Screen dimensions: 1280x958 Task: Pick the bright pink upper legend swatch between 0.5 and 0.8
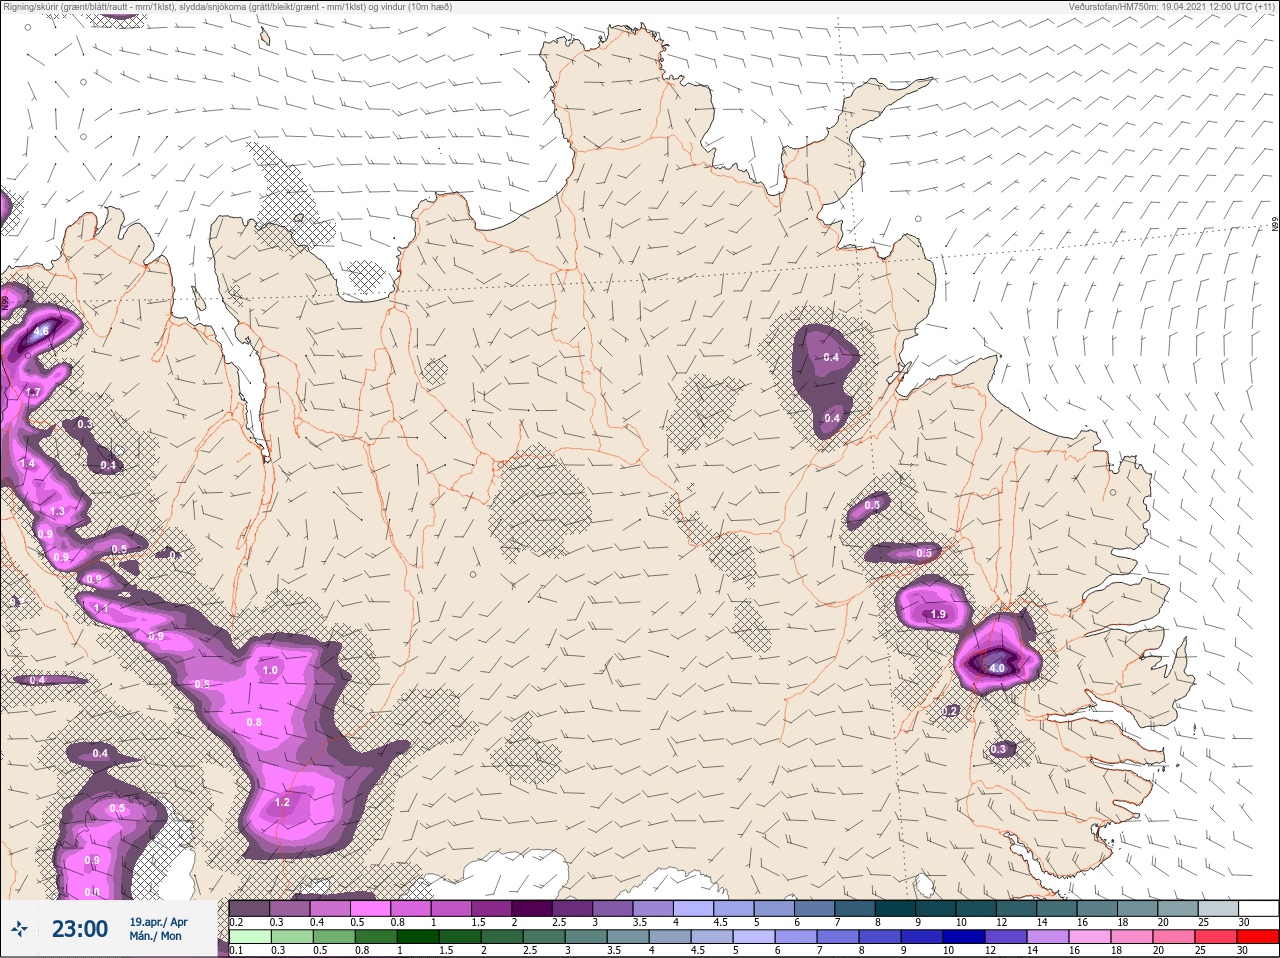point(371,908)
